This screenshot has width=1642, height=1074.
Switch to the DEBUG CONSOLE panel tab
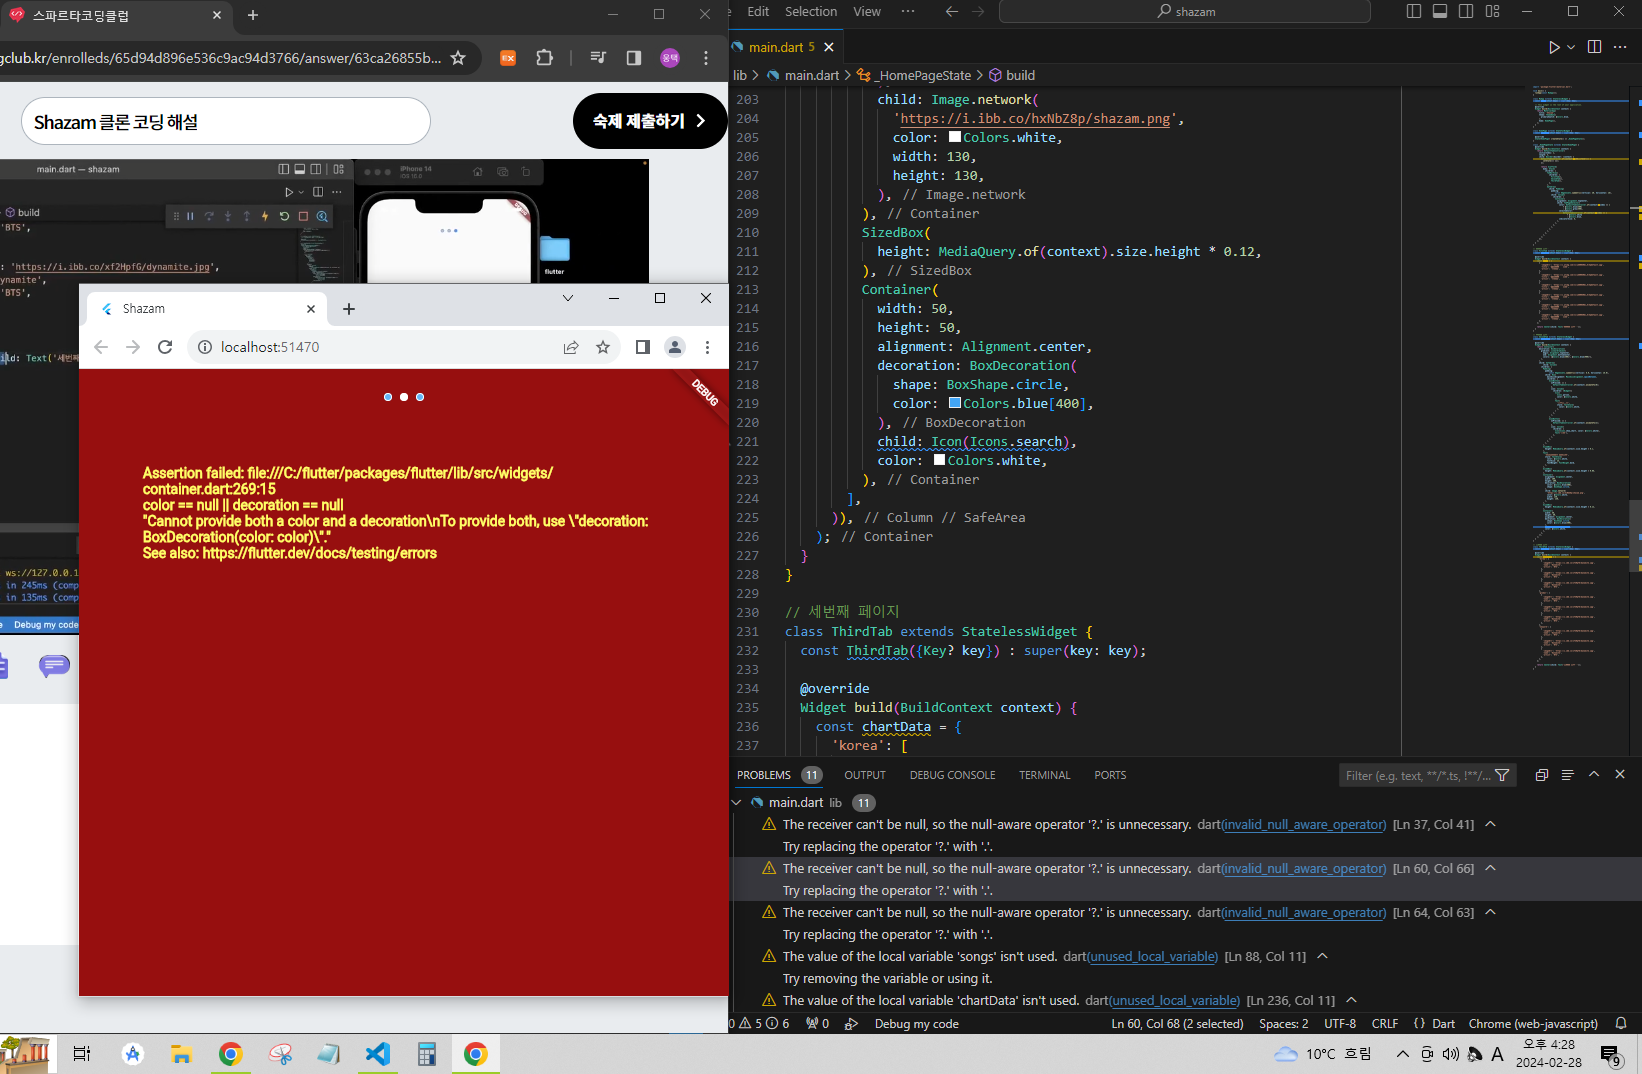coord(952,775)
